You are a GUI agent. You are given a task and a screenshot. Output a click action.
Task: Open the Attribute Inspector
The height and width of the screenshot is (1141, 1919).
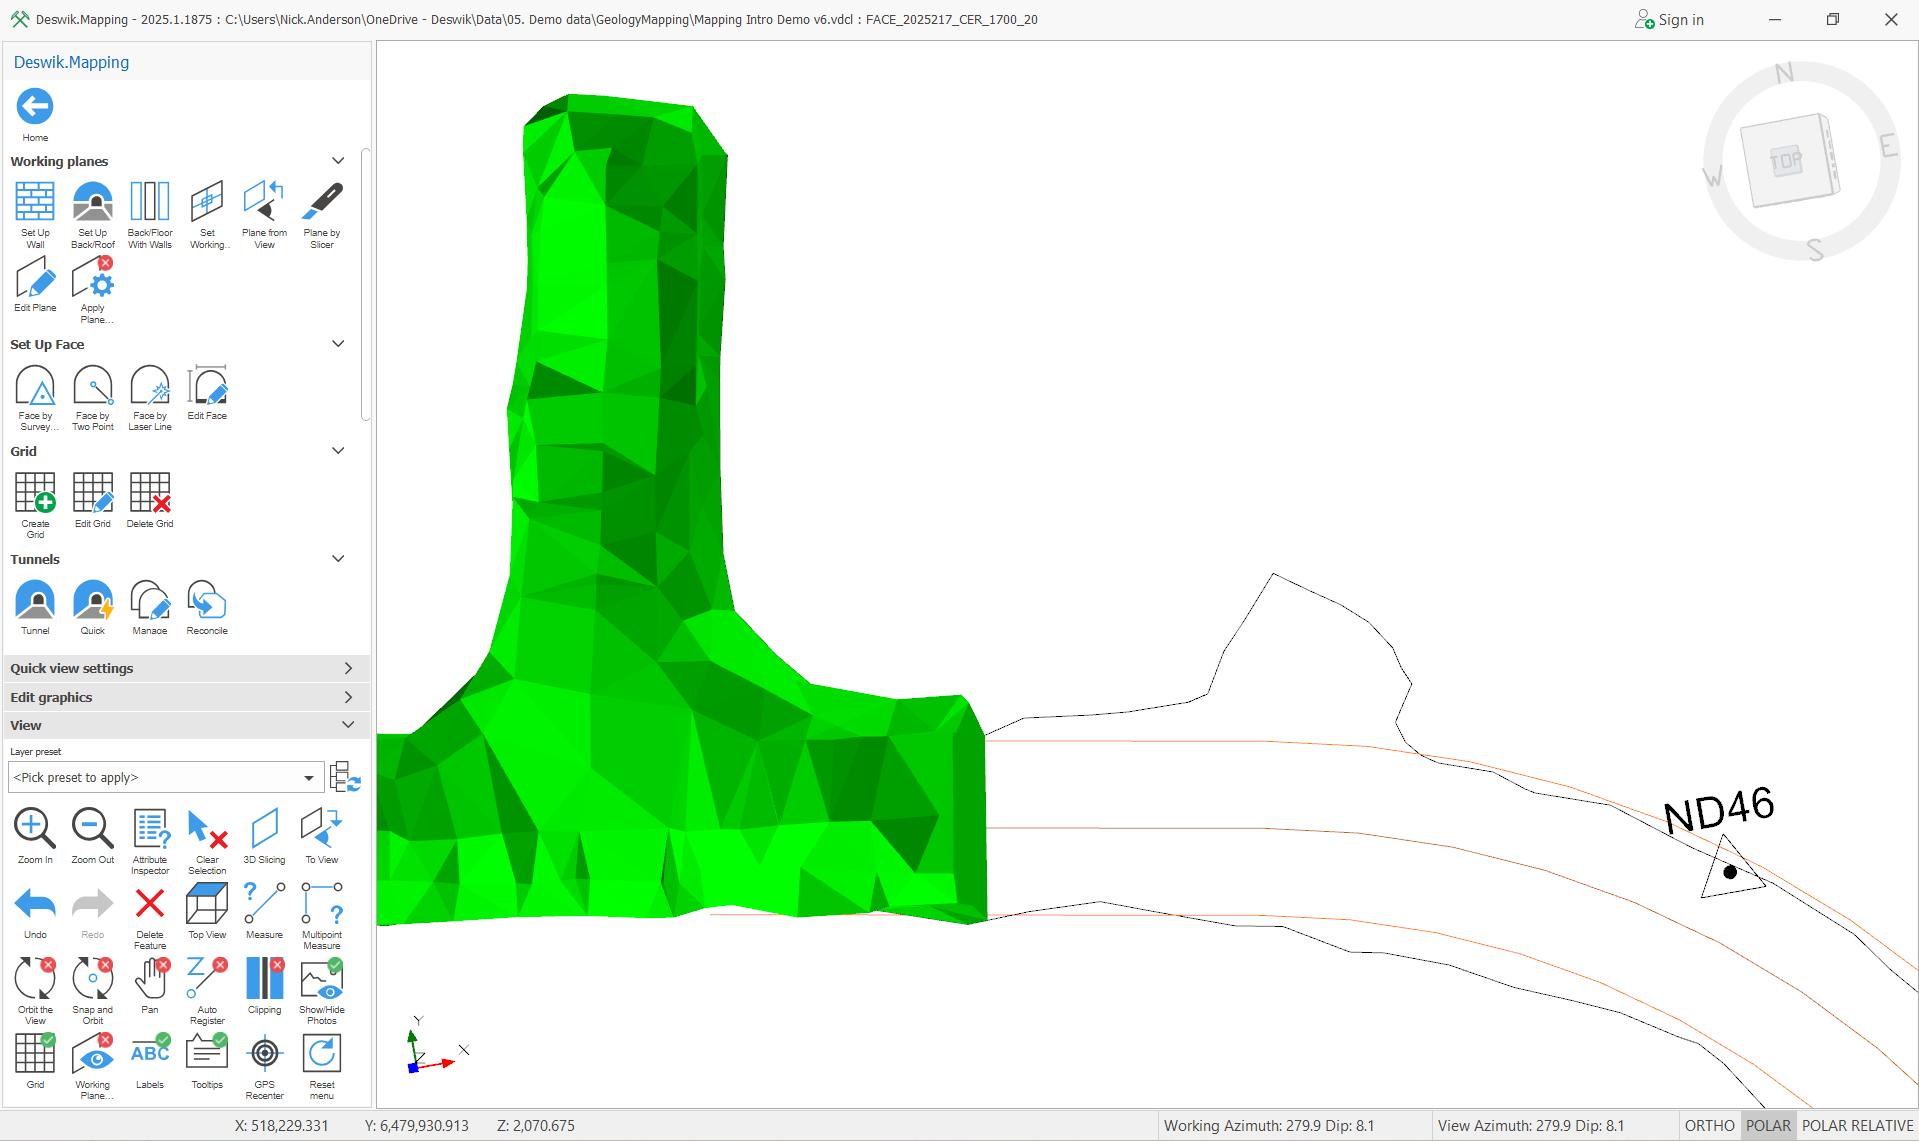click(x=150, y=841)
